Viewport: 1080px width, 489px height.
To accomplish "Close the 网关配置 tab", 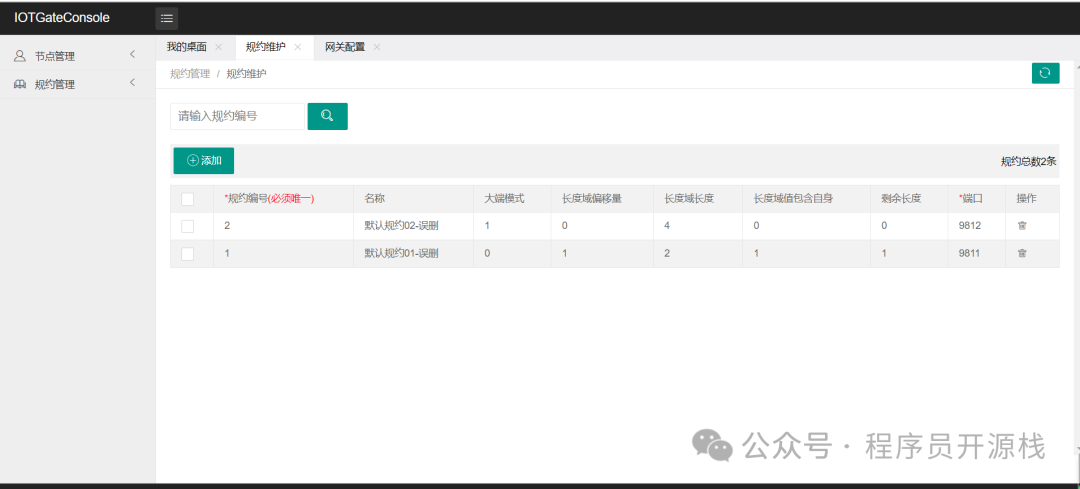I will coord(377,47).
